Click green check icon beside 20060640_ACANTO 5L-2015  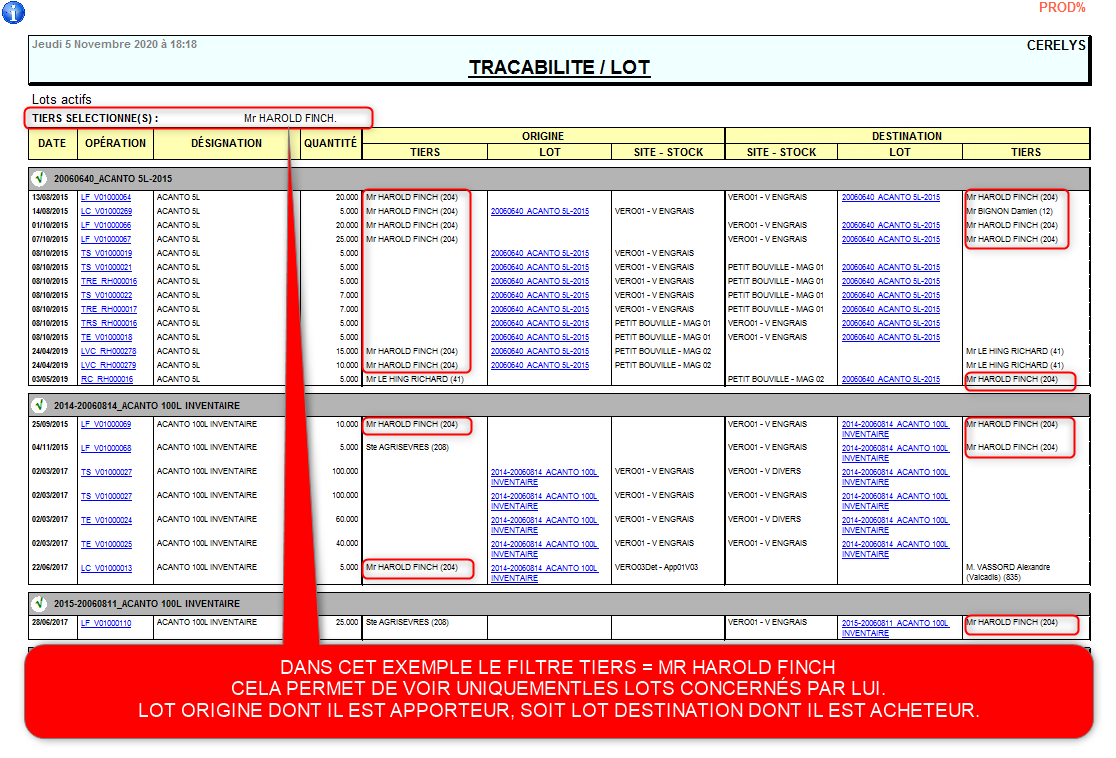click(39, 178)
